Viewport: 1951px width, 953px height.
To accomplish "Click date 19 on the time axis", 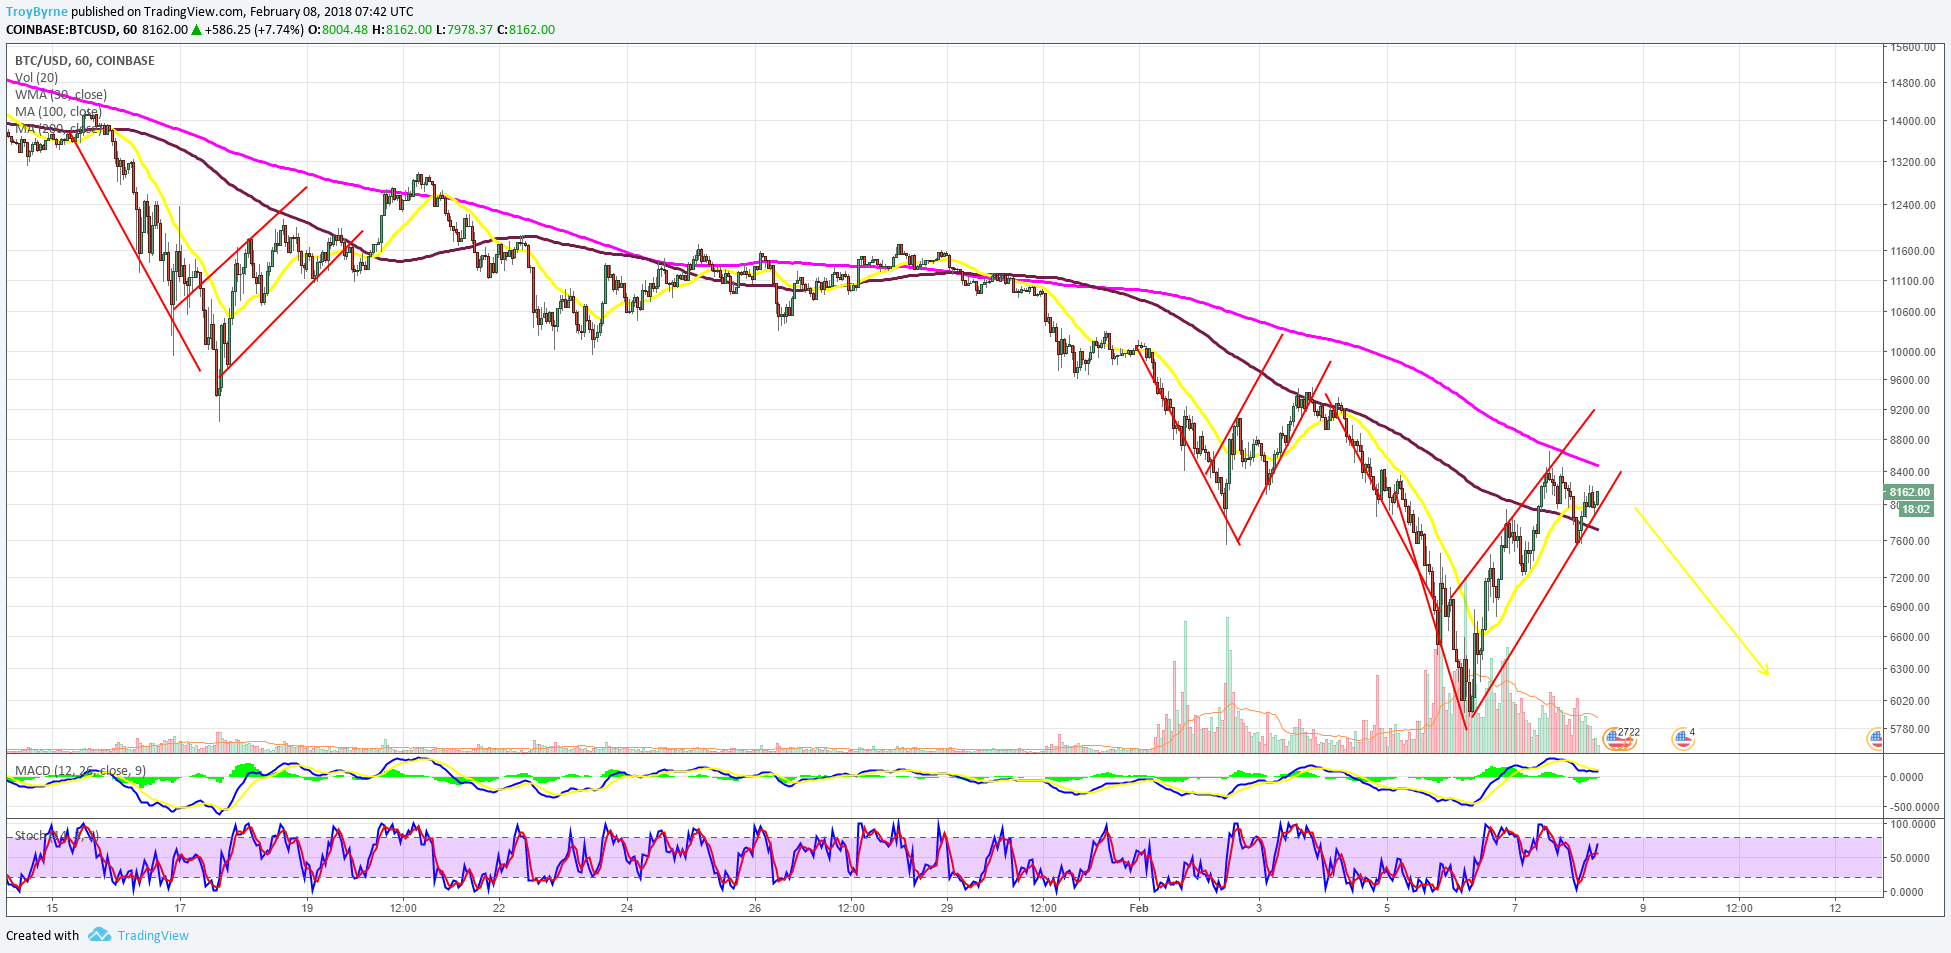I will [x=307, y=908].
